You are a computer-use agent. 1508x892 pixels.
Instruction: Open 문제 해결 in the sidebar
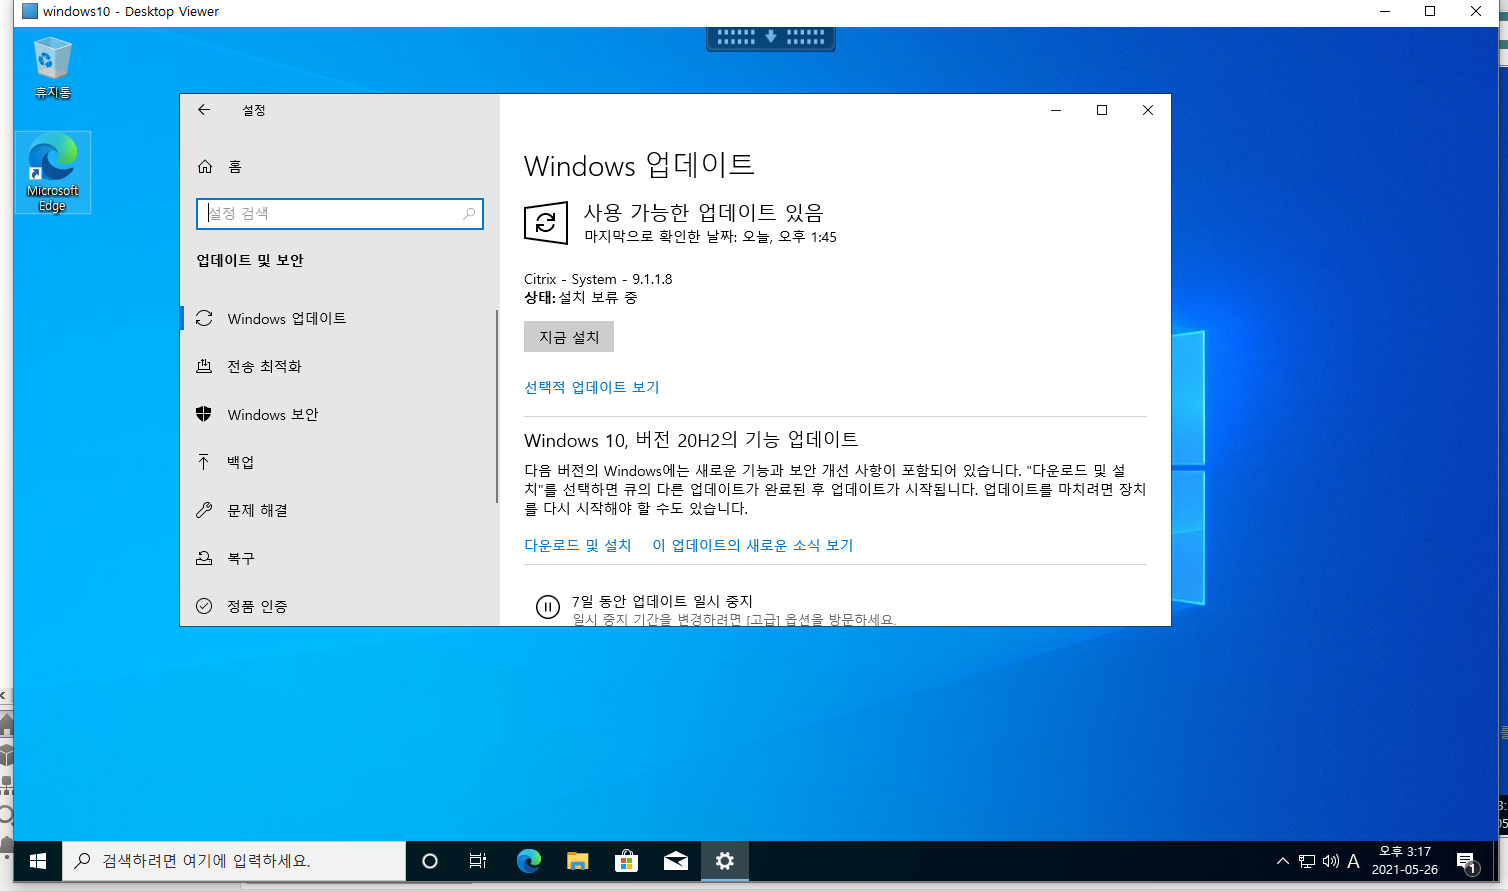coord(338,510)
